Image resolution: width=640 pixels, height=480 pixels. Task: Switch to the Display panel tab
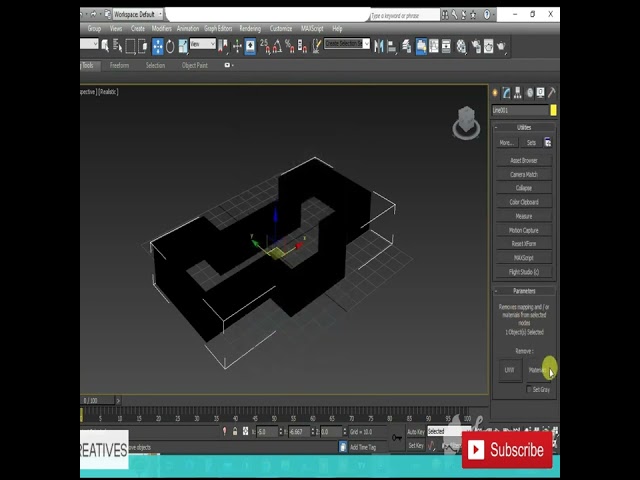[540, 93]
